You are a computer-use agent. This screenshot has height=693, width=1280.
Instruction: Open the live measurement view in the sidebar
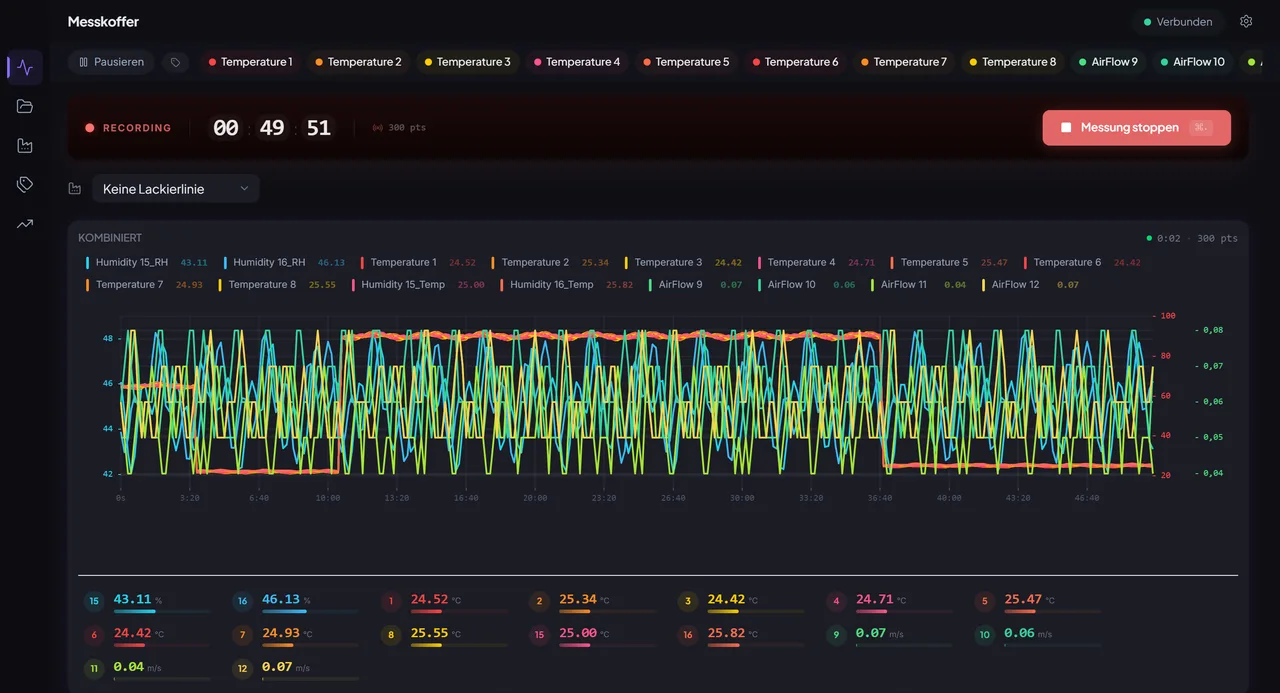(x=25, y=68)
